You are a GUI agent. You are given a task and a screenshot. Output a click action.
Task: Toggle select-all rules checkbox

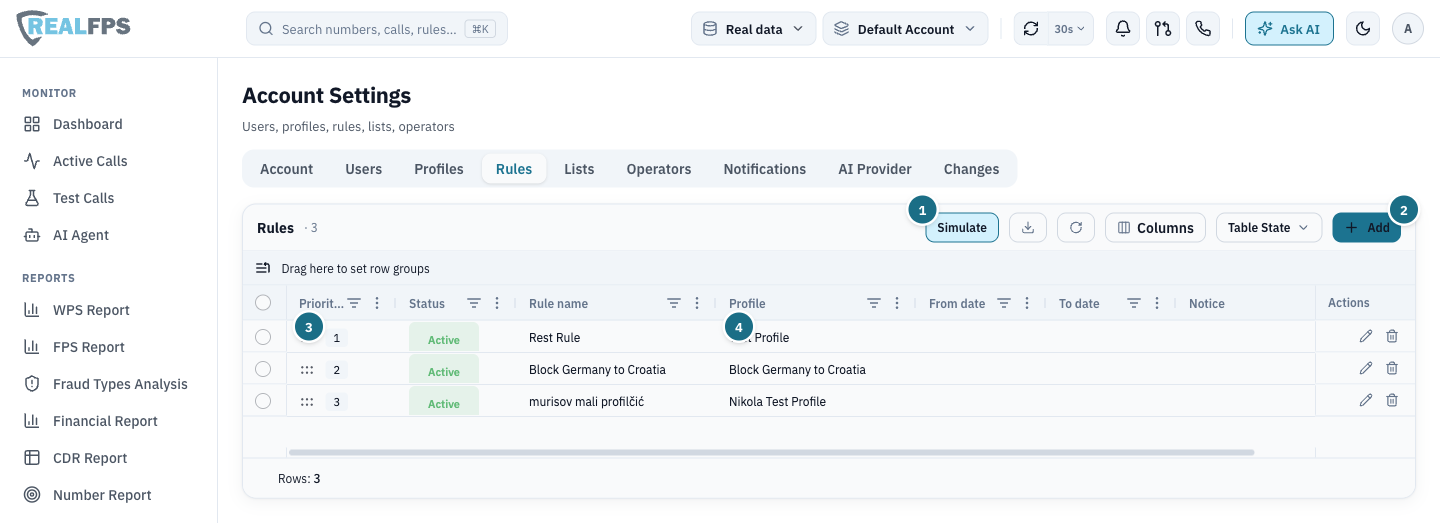click(263, 302)
